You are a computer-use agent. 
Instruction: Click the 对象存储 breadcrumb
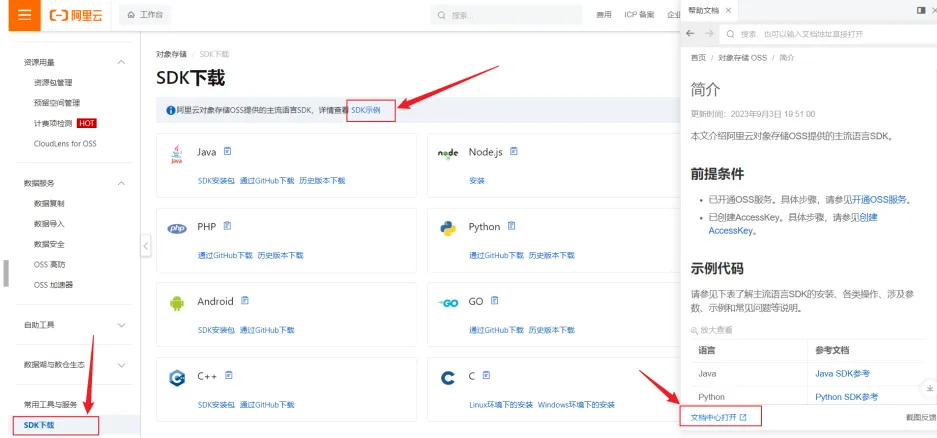pyautogui.click(x=171, y=54)
